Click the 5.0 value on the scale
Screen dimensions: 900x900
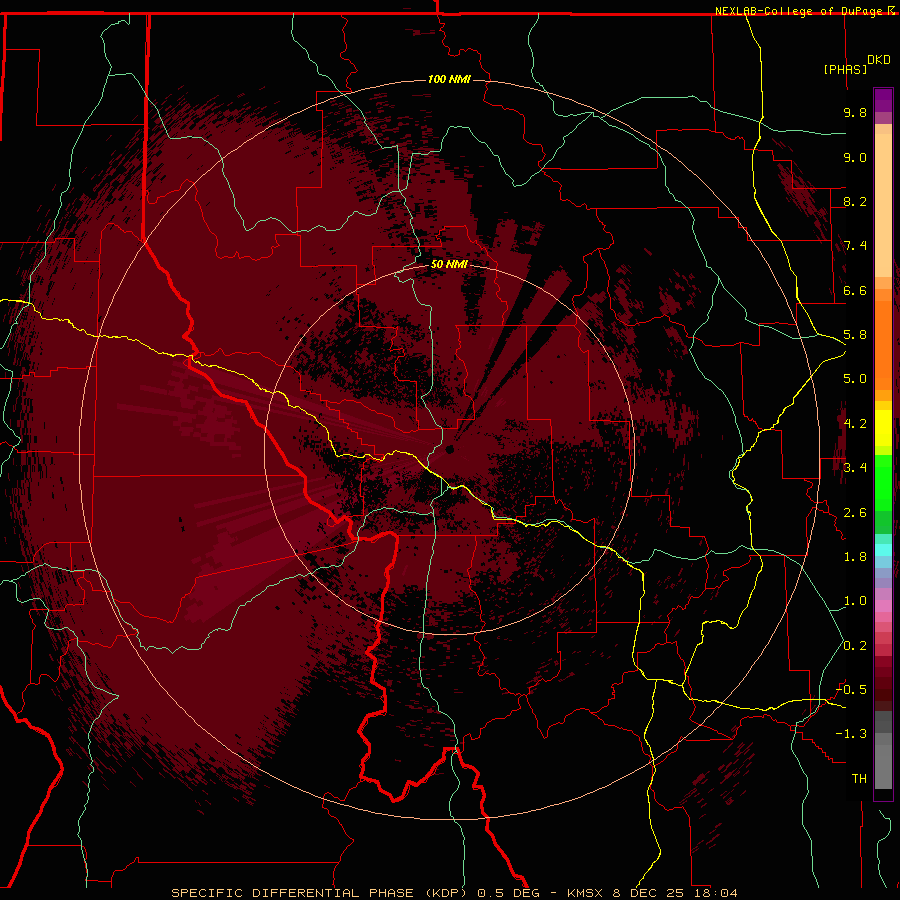855,379
